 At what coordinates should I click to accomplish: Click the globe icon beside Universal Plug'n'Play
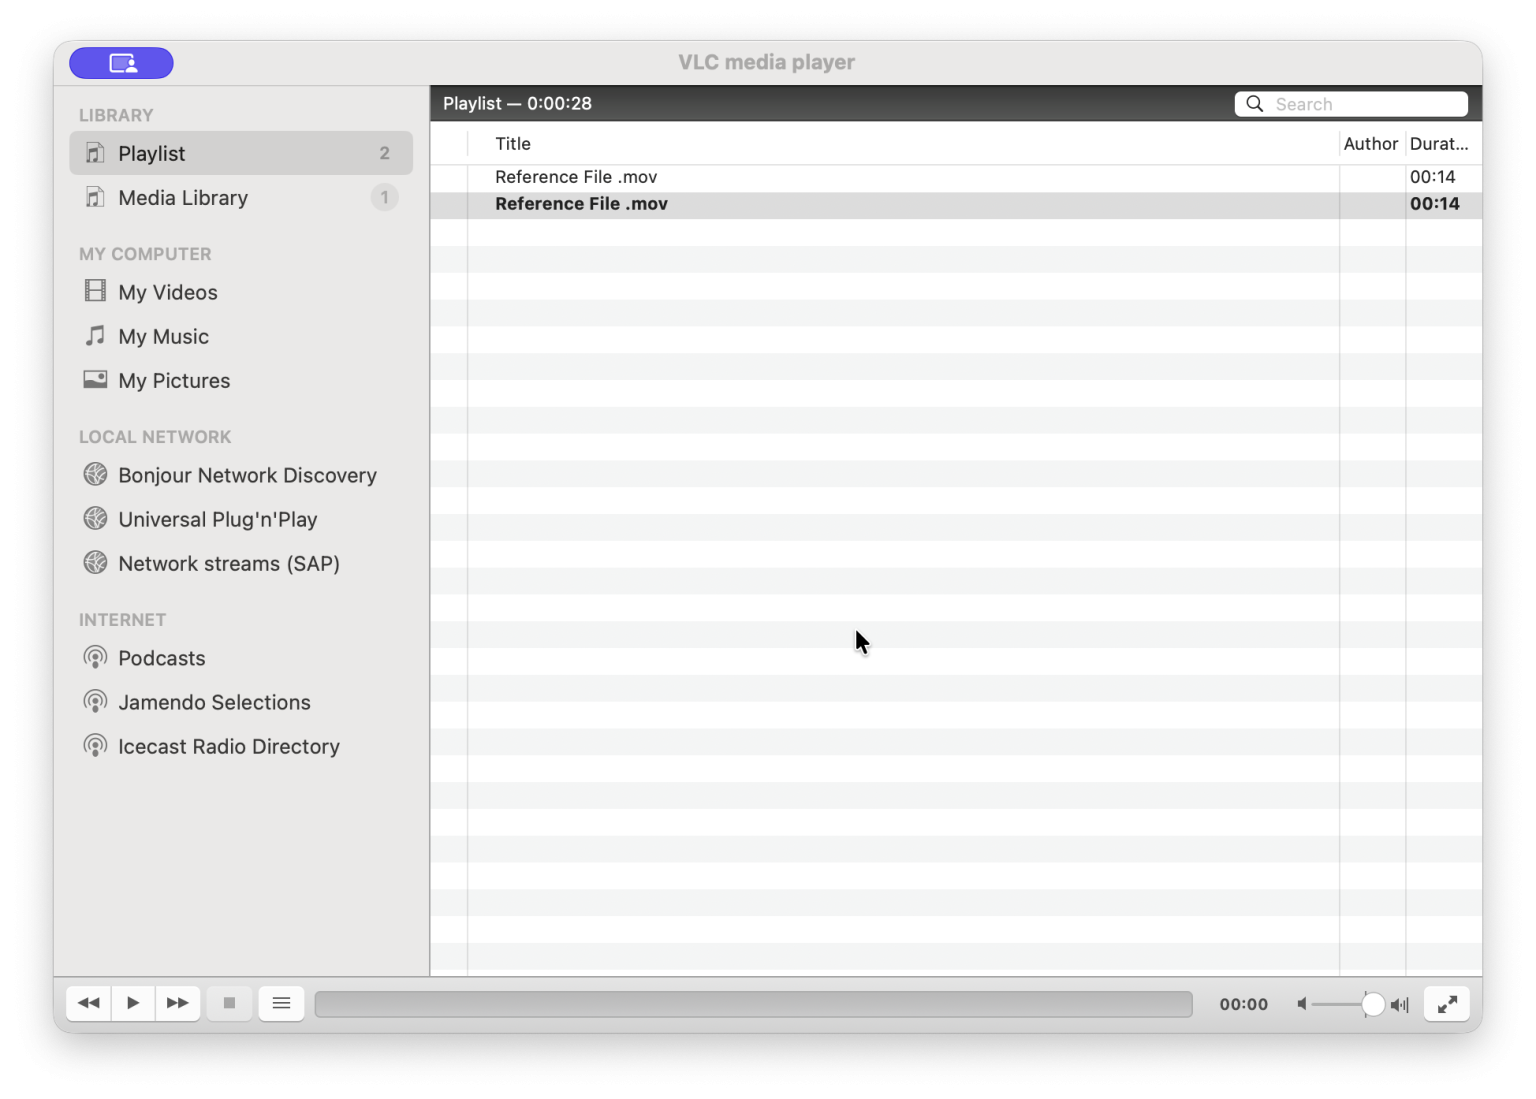95,518
